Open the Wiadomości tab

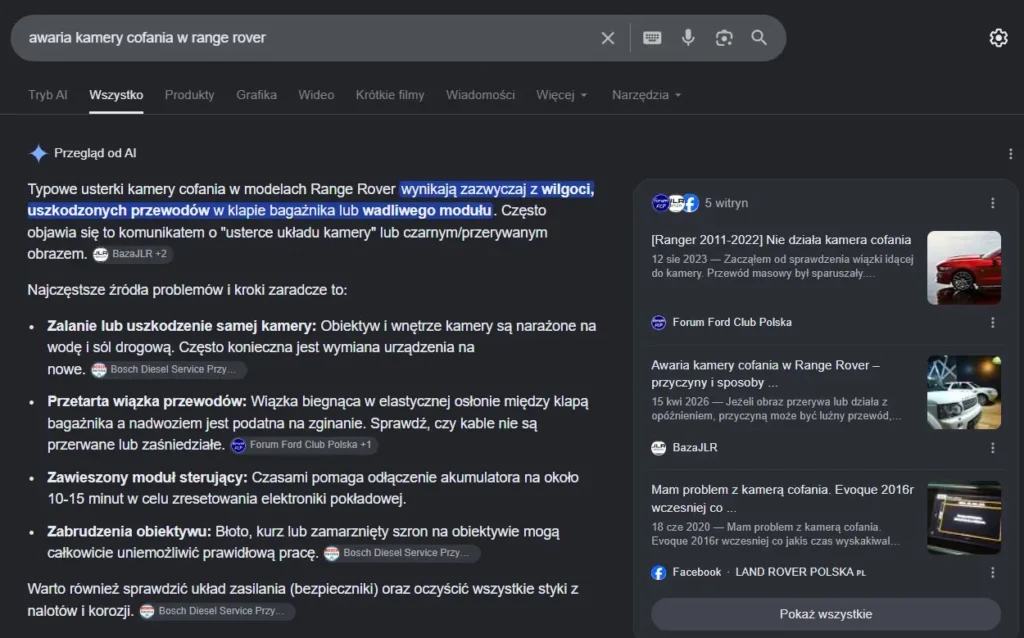point(480,95)
